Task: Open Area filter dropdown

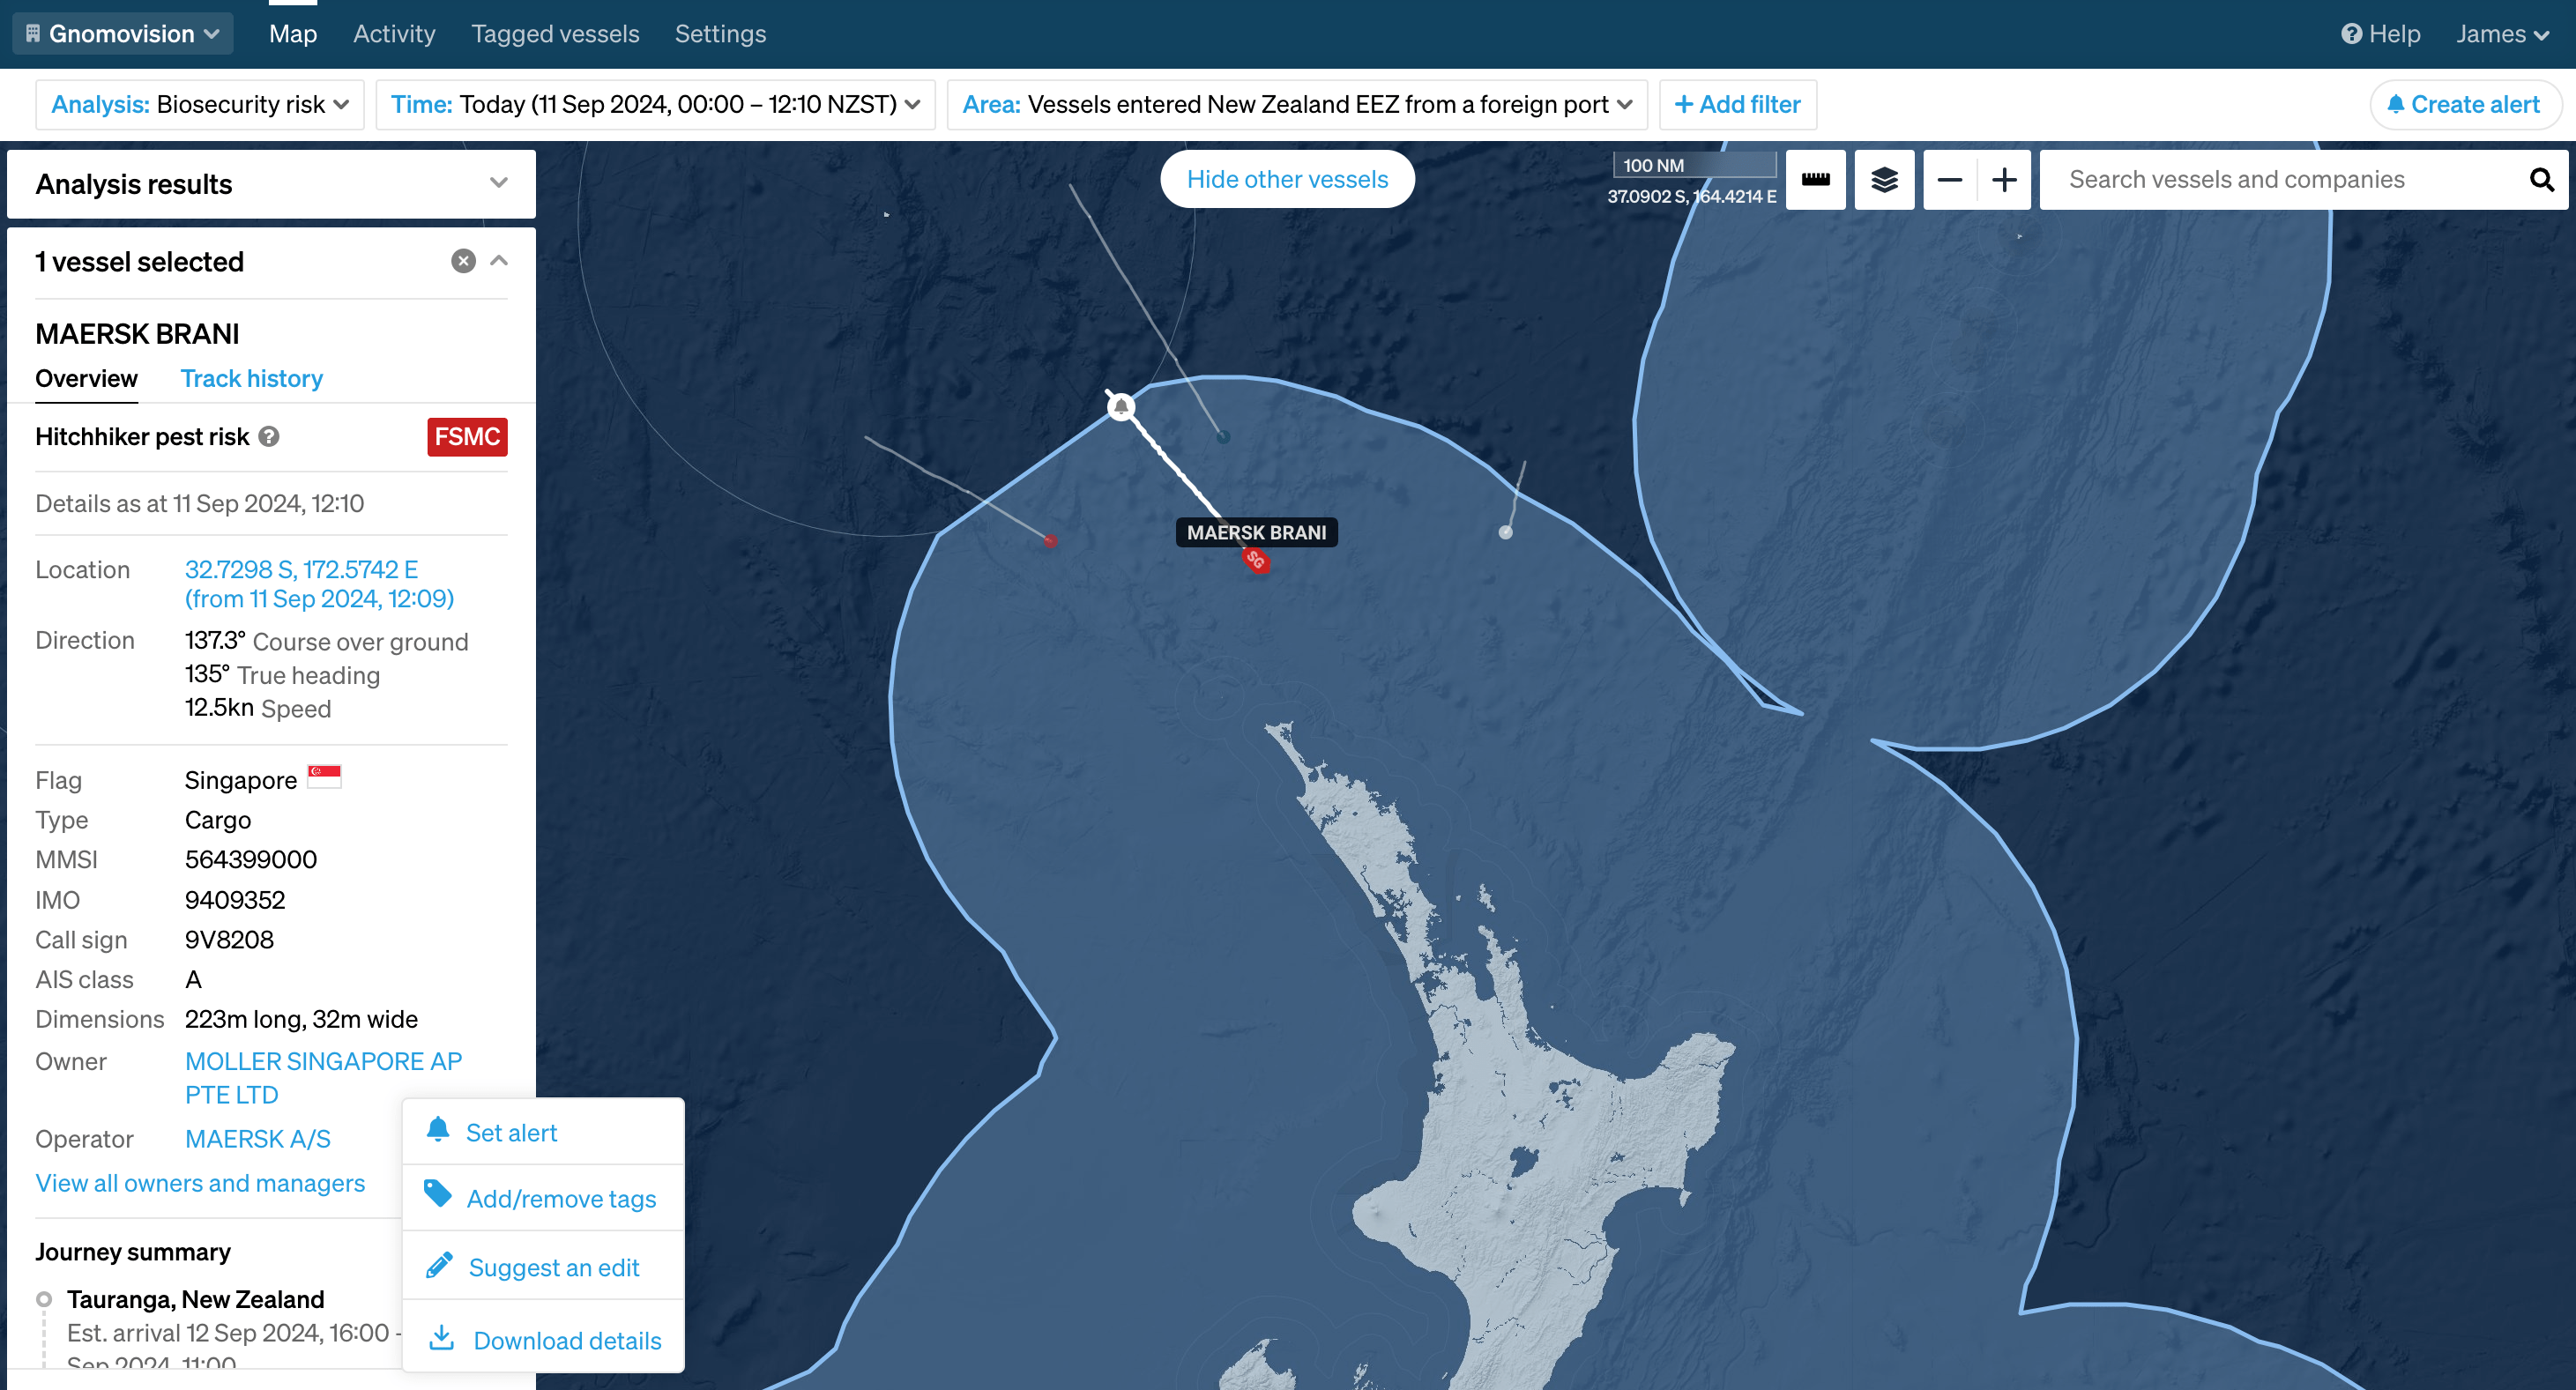Action: point(1297,104)
